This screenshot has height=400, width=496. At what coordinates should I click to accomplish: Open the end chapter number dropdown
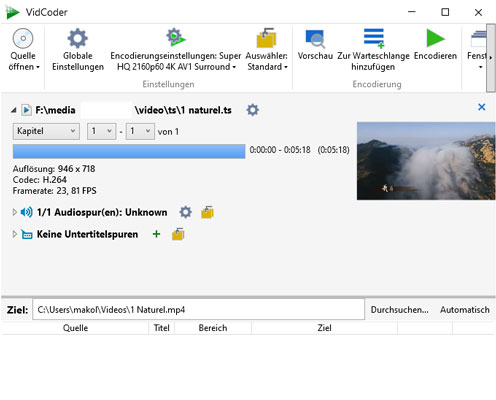140,131
